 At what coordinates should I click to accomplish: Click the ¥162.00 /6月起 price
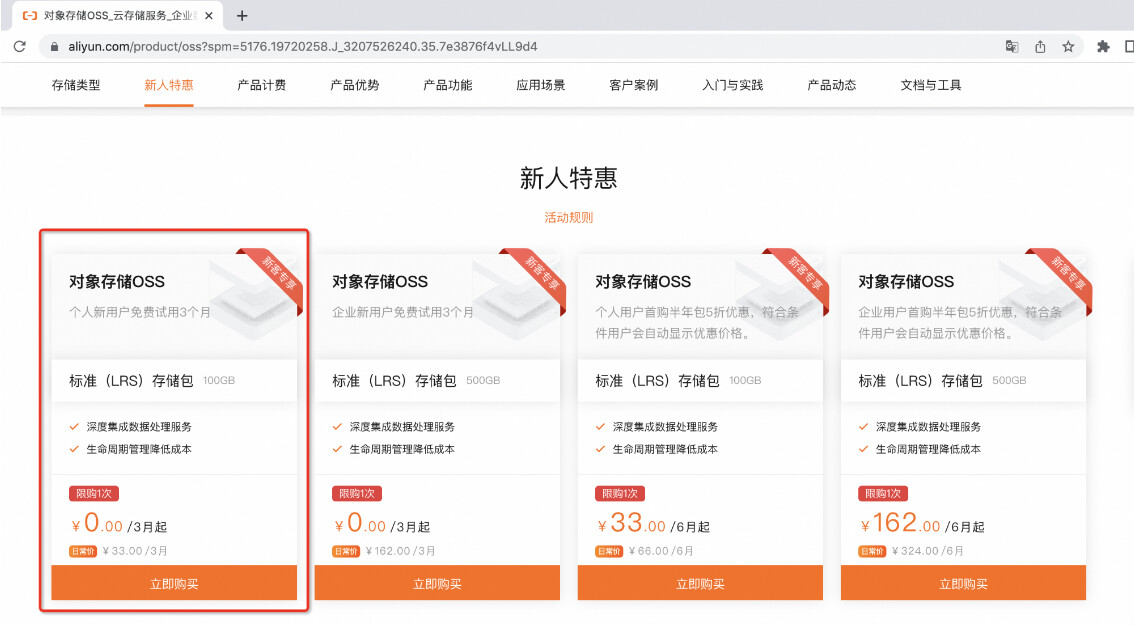pyautogui.click(x=922, y=523)
